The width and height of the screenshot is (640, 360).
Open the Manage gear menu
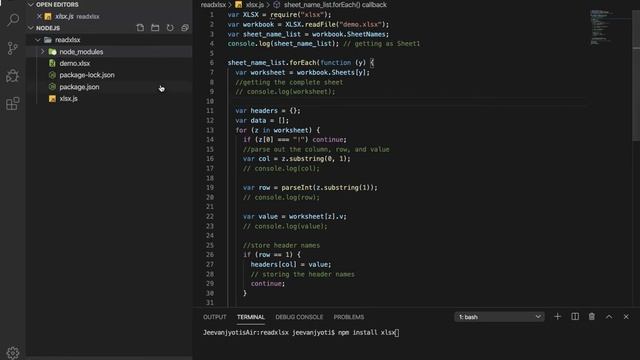[13, 353]
